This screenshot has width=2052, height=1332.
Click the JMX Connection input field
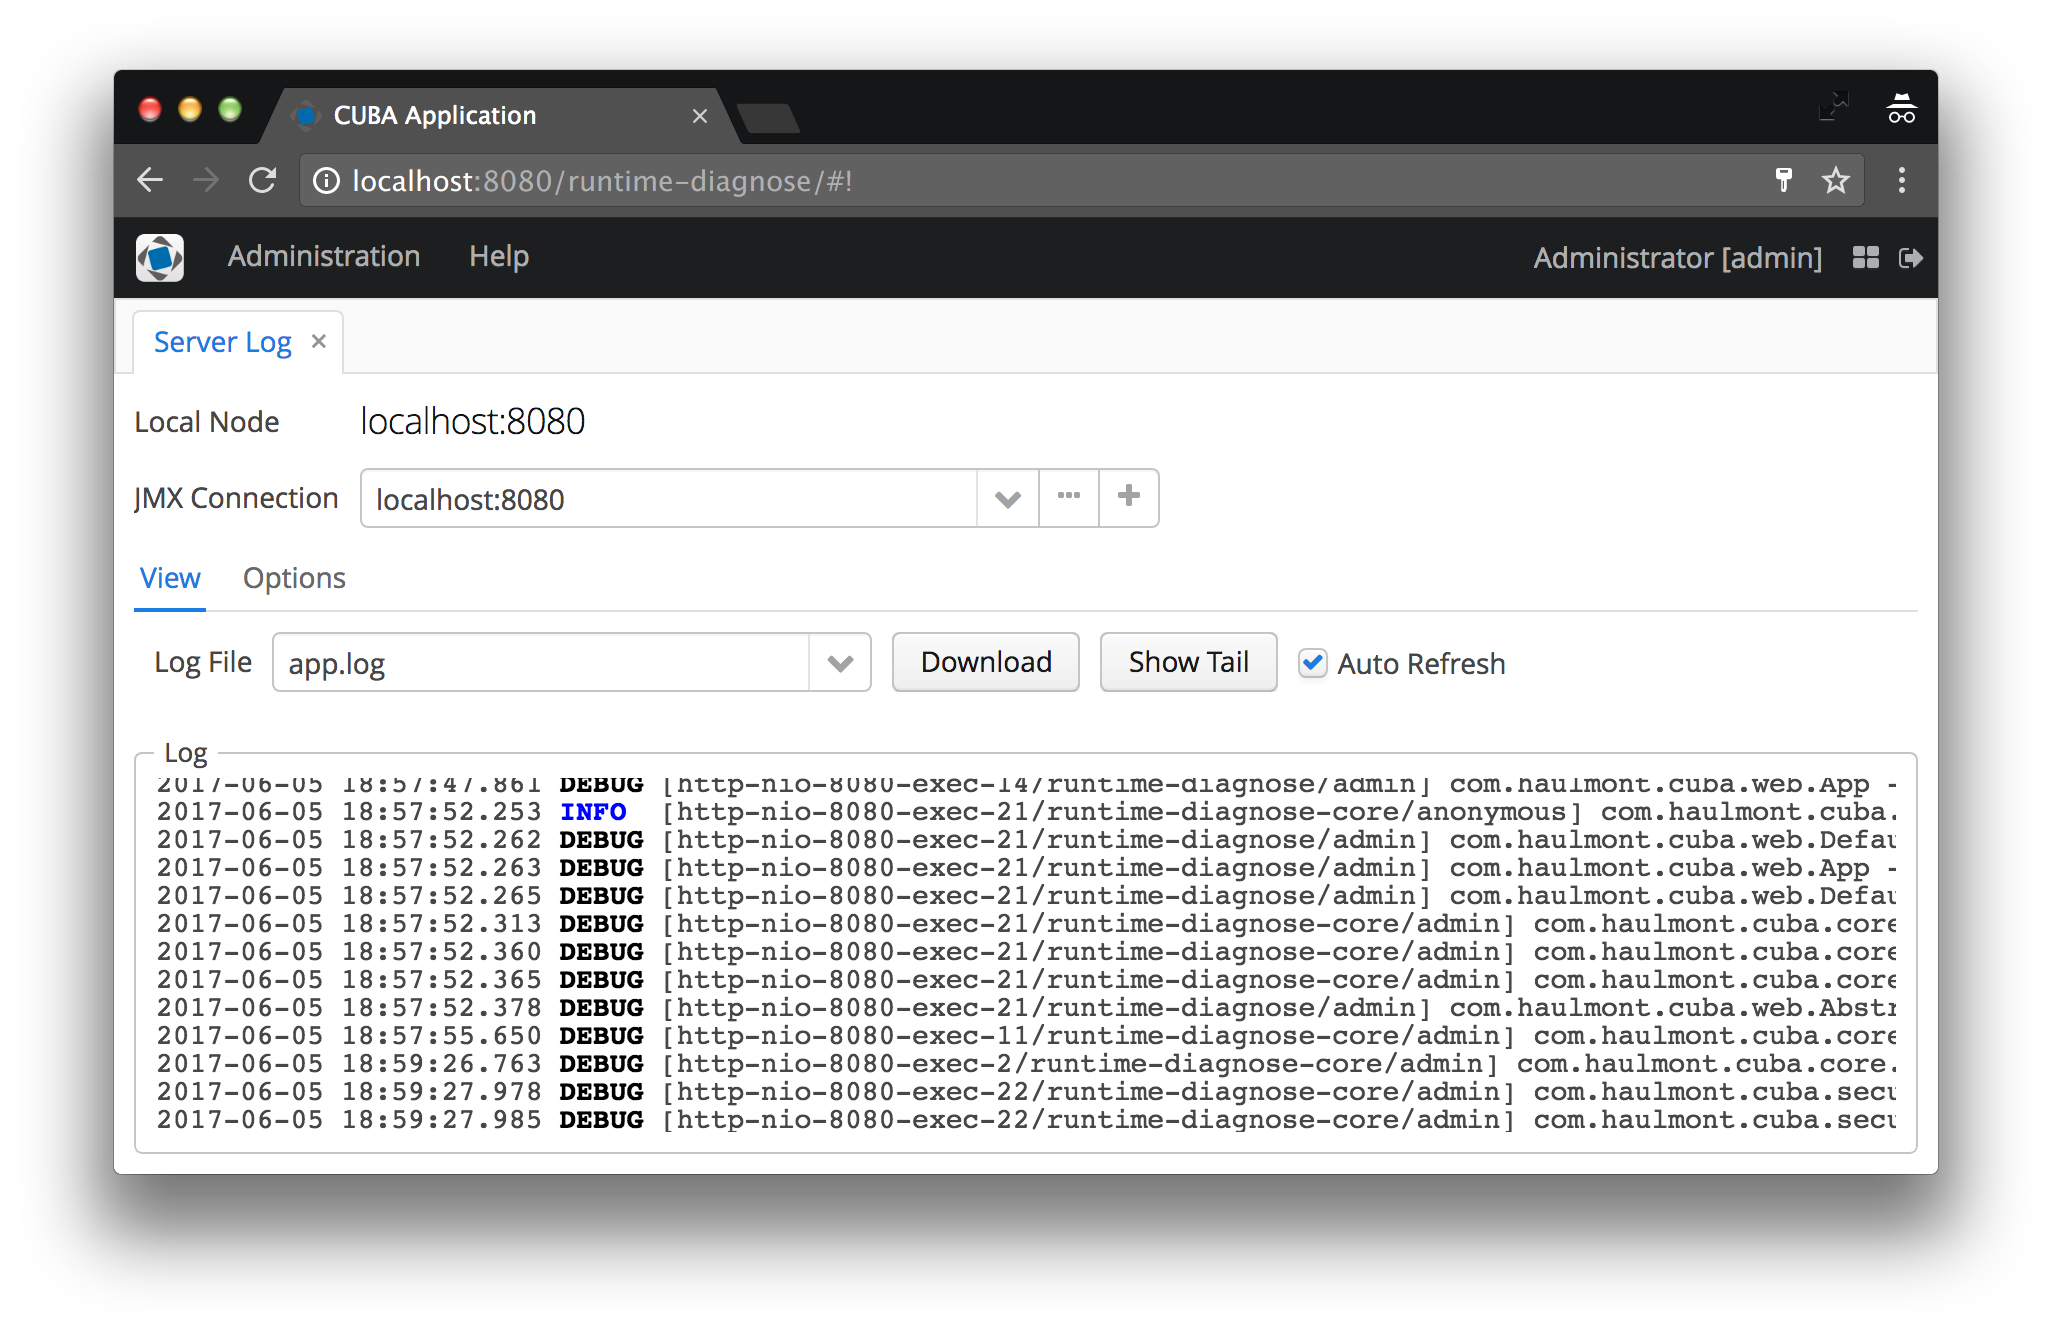pos(668,499)
